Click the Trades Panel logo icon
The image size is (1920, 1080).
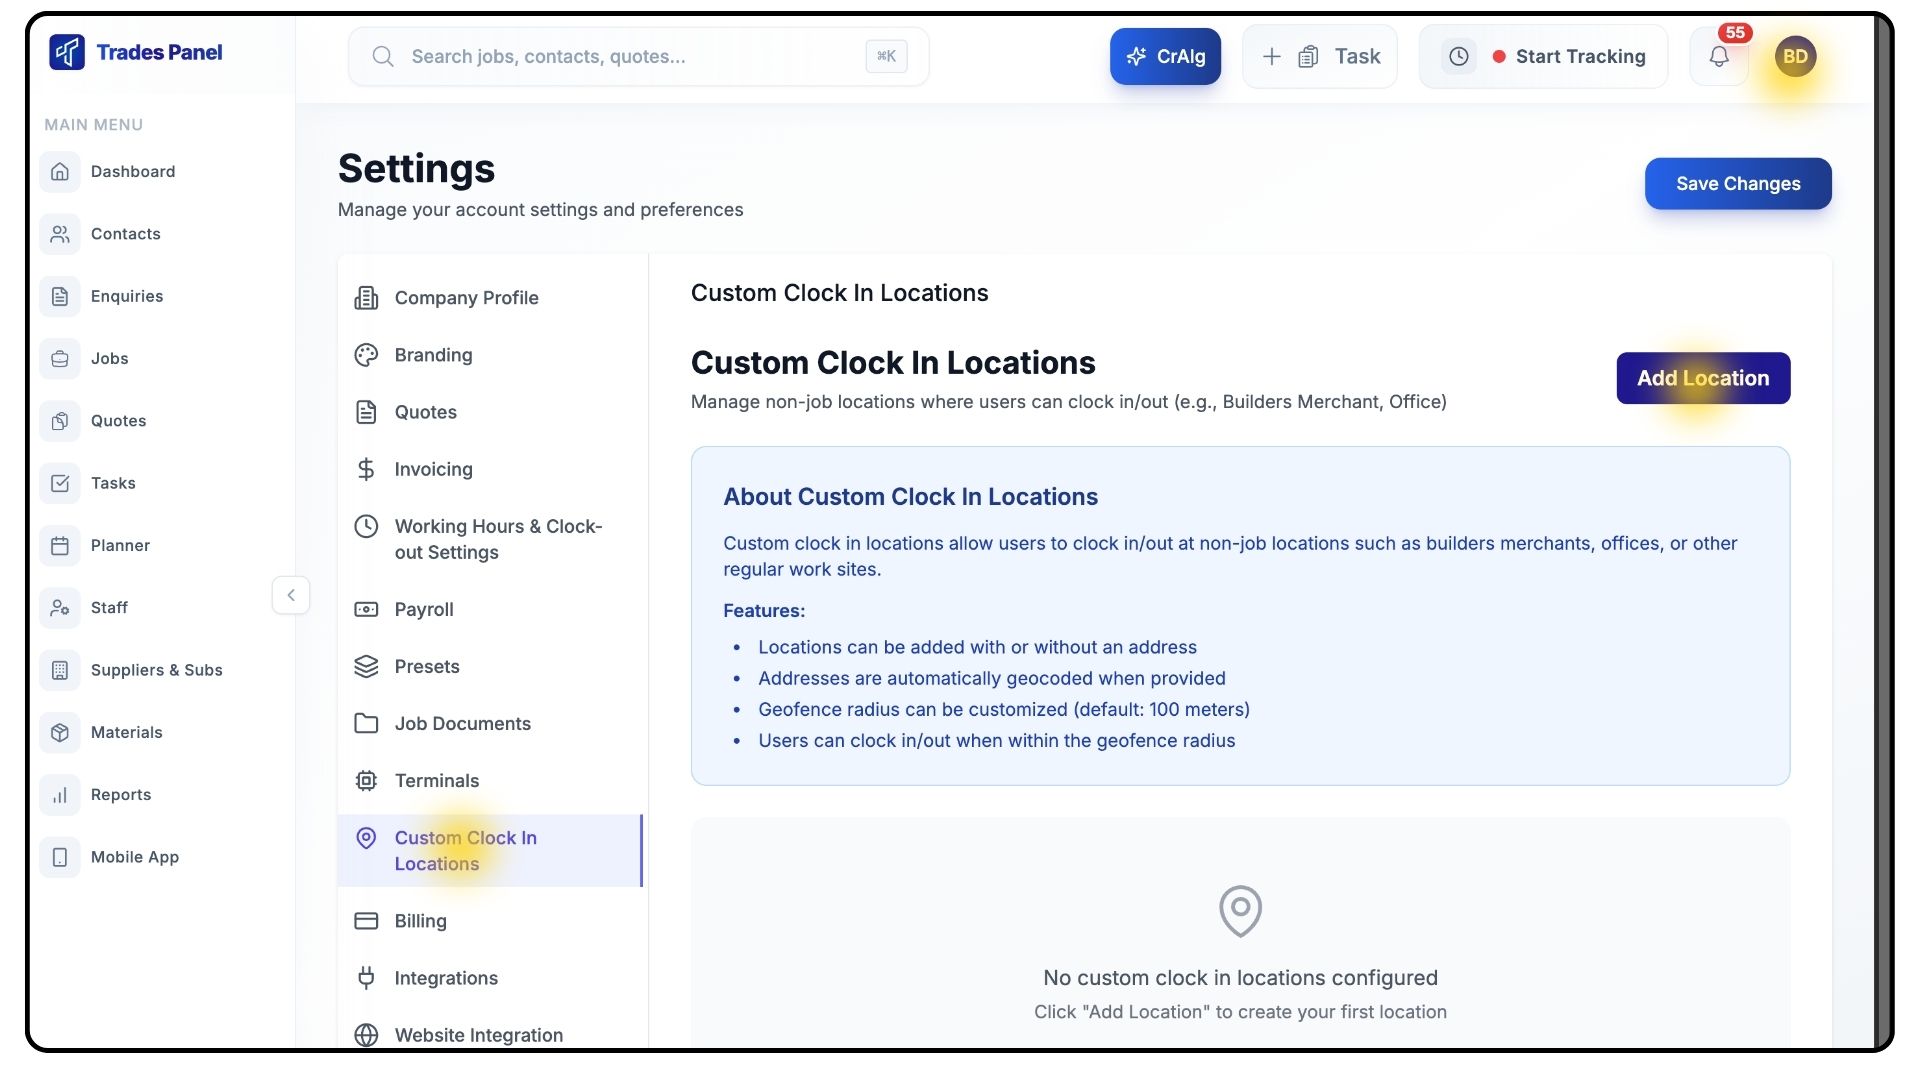pos(67,52)
